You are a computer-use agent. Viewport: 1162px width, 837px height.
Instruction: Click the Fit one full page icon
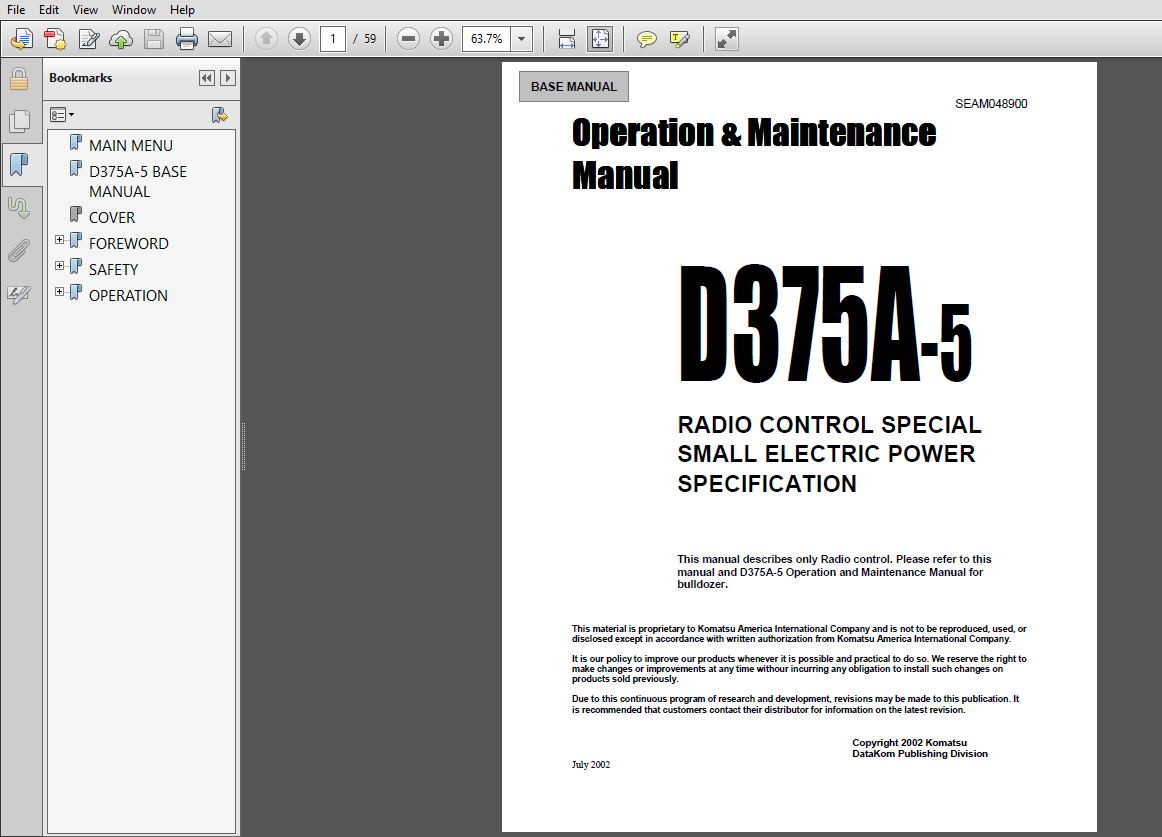[x=600, y=39]
